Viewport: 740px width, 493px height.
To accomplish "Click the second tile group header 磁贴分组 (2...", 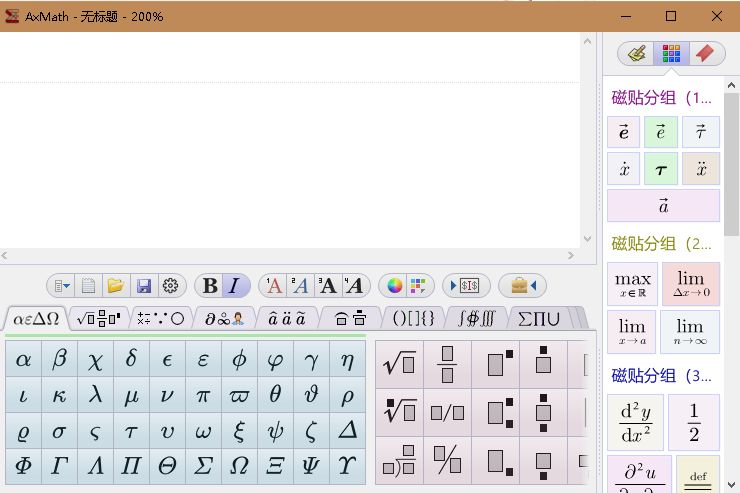I will coord(661,244).
